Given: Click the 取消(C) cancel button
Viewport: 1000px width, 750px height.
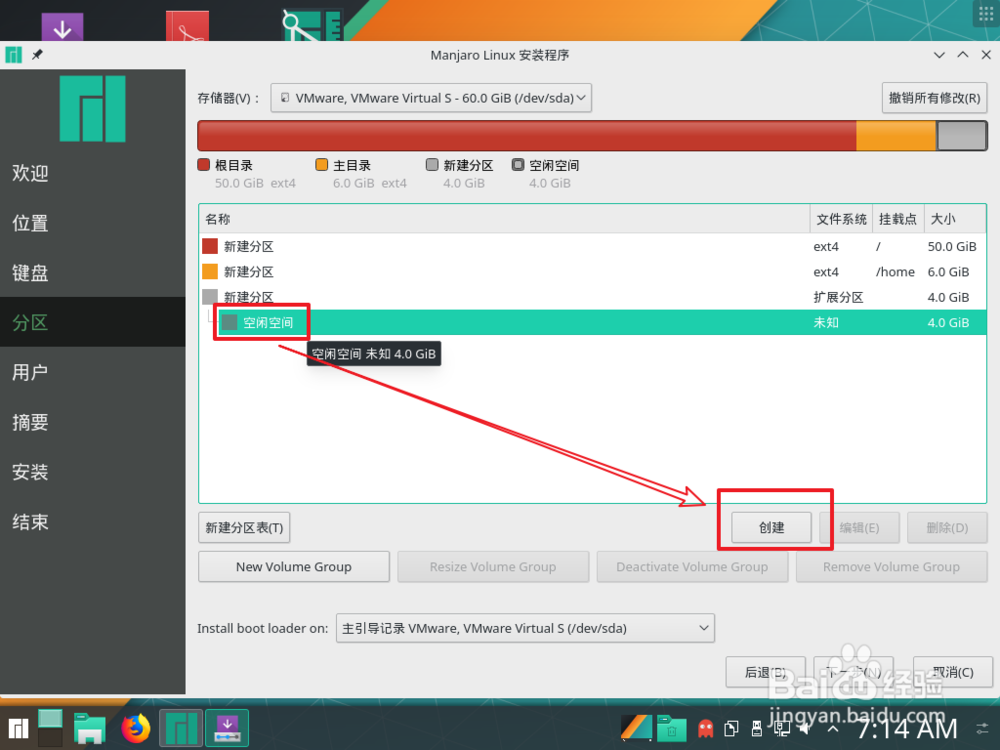Looking at the screenshot, I should pos(953,672).
